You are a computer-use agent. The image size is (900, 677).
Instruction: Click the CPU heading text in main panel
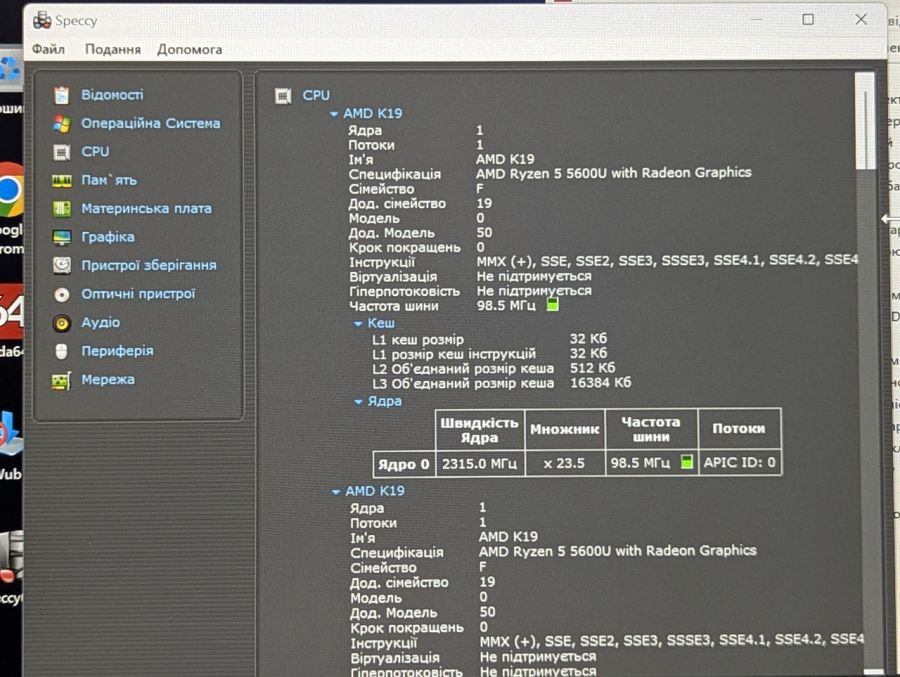[316, 95]
